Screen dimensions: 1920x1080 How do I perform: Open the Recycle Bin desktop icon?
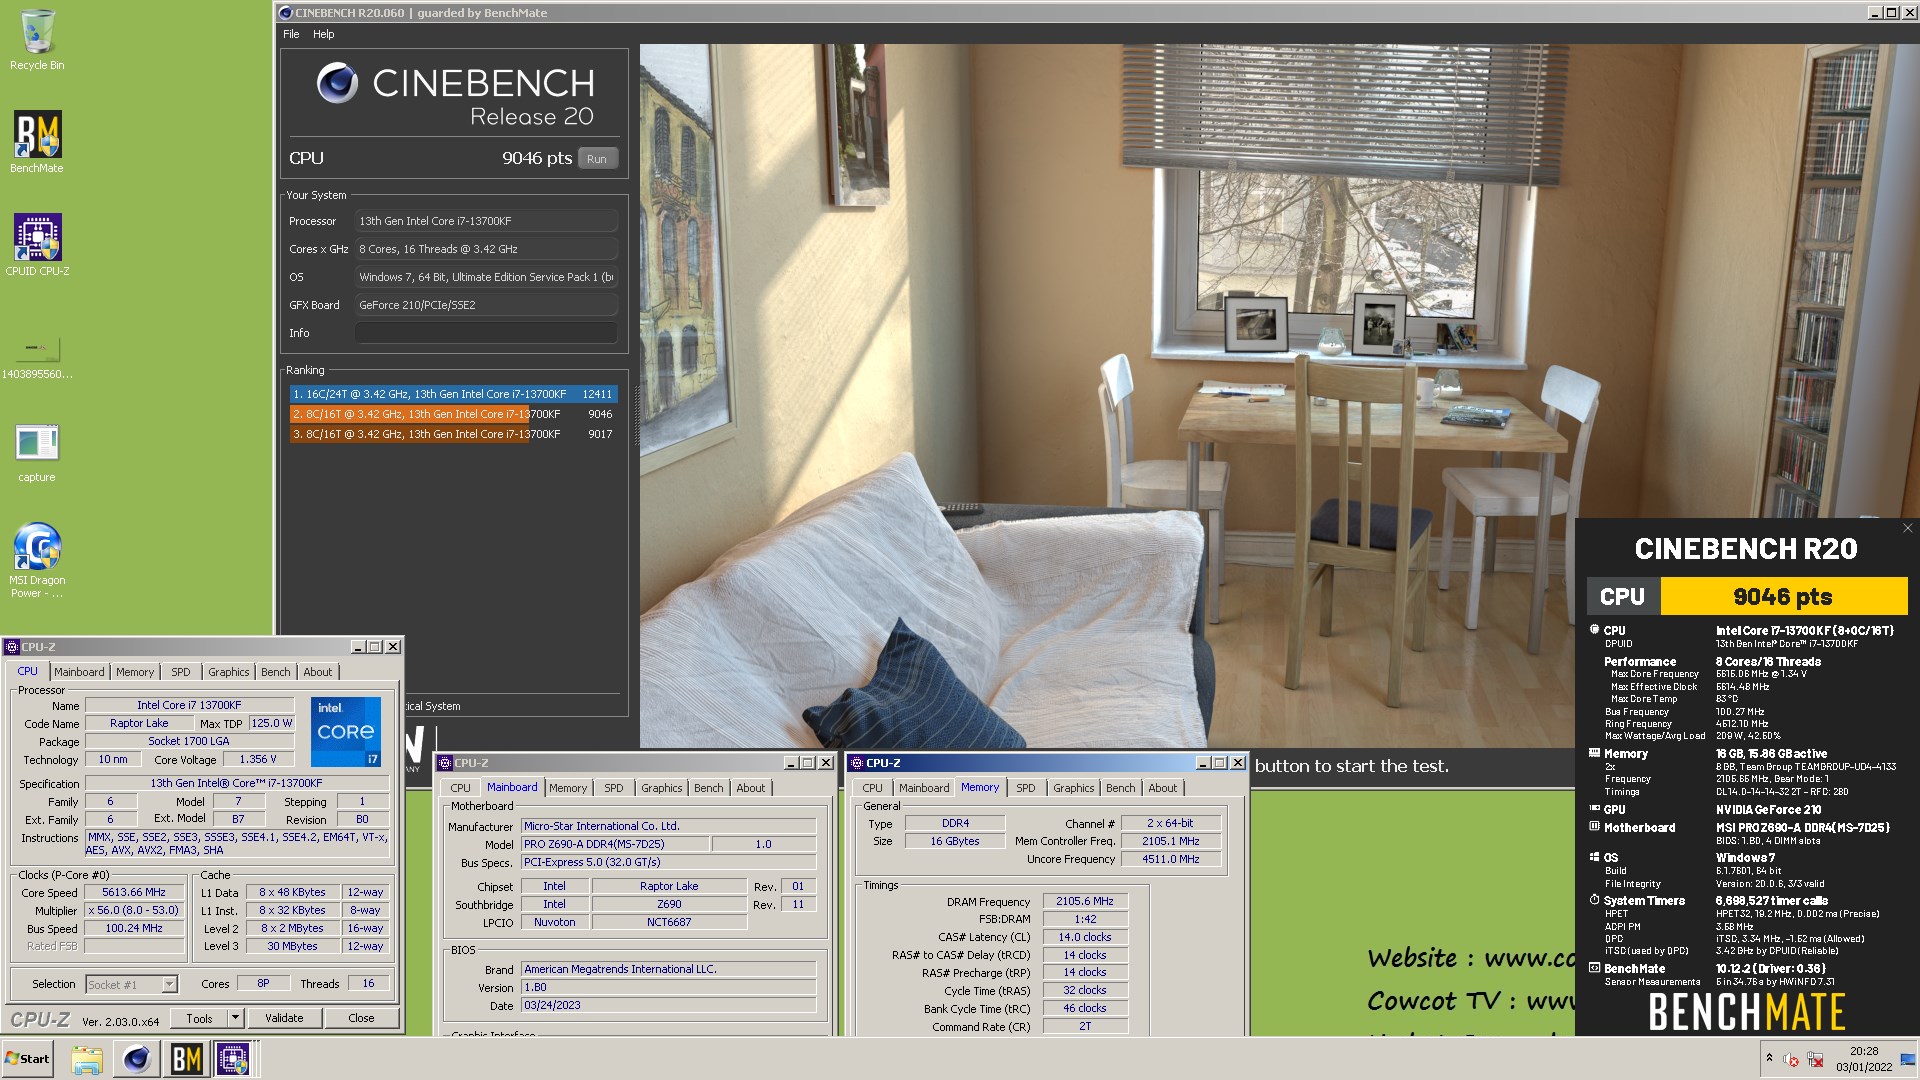pos(37,40)
